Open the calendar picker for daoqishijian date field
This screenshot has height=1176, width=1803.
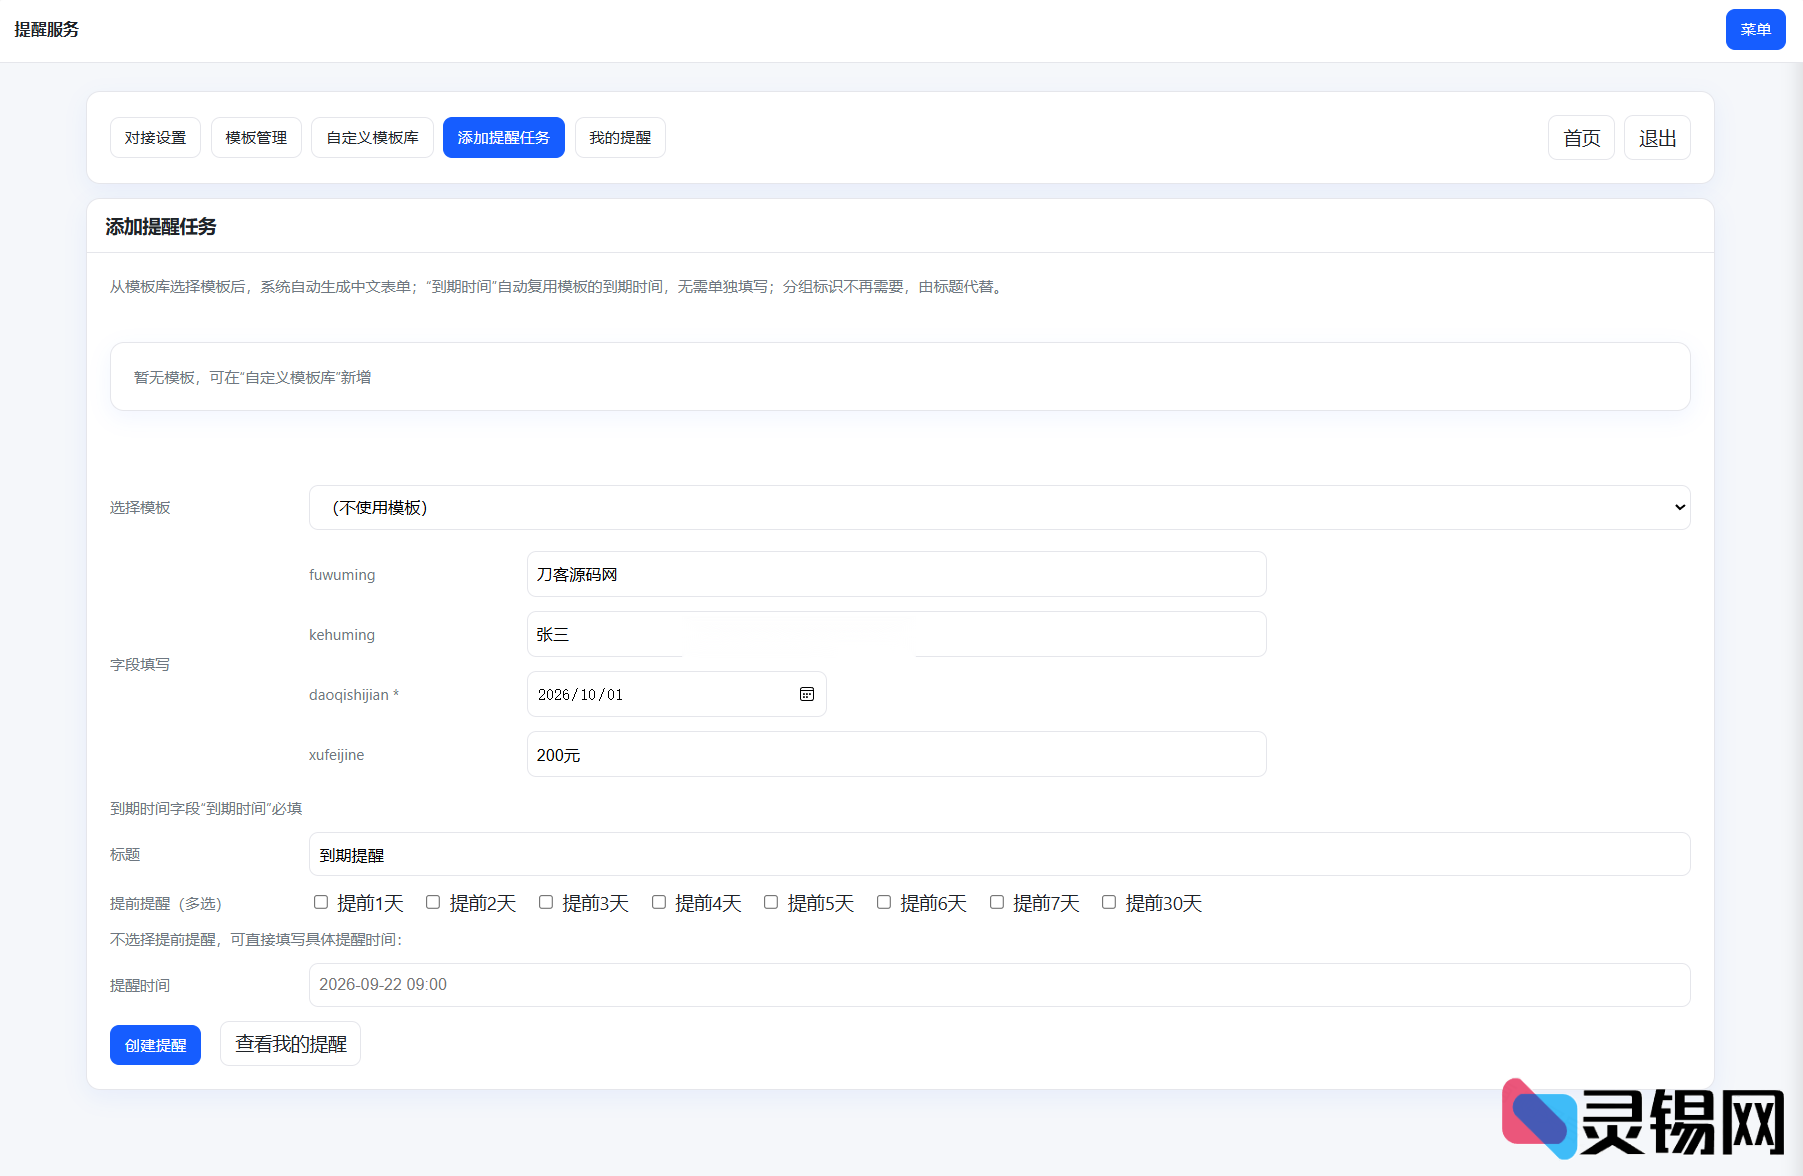point(806,694)
